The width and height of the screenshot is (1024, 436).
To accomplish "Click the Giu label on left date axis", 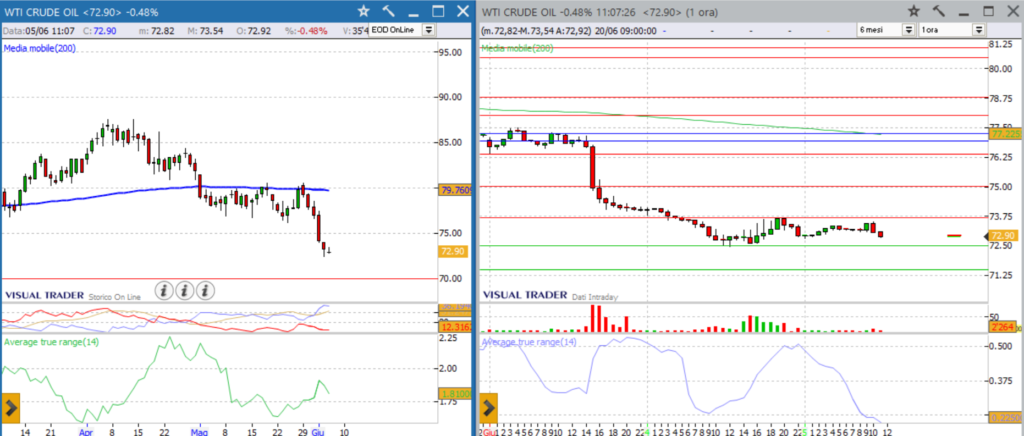I will click(x=320, y=431).
